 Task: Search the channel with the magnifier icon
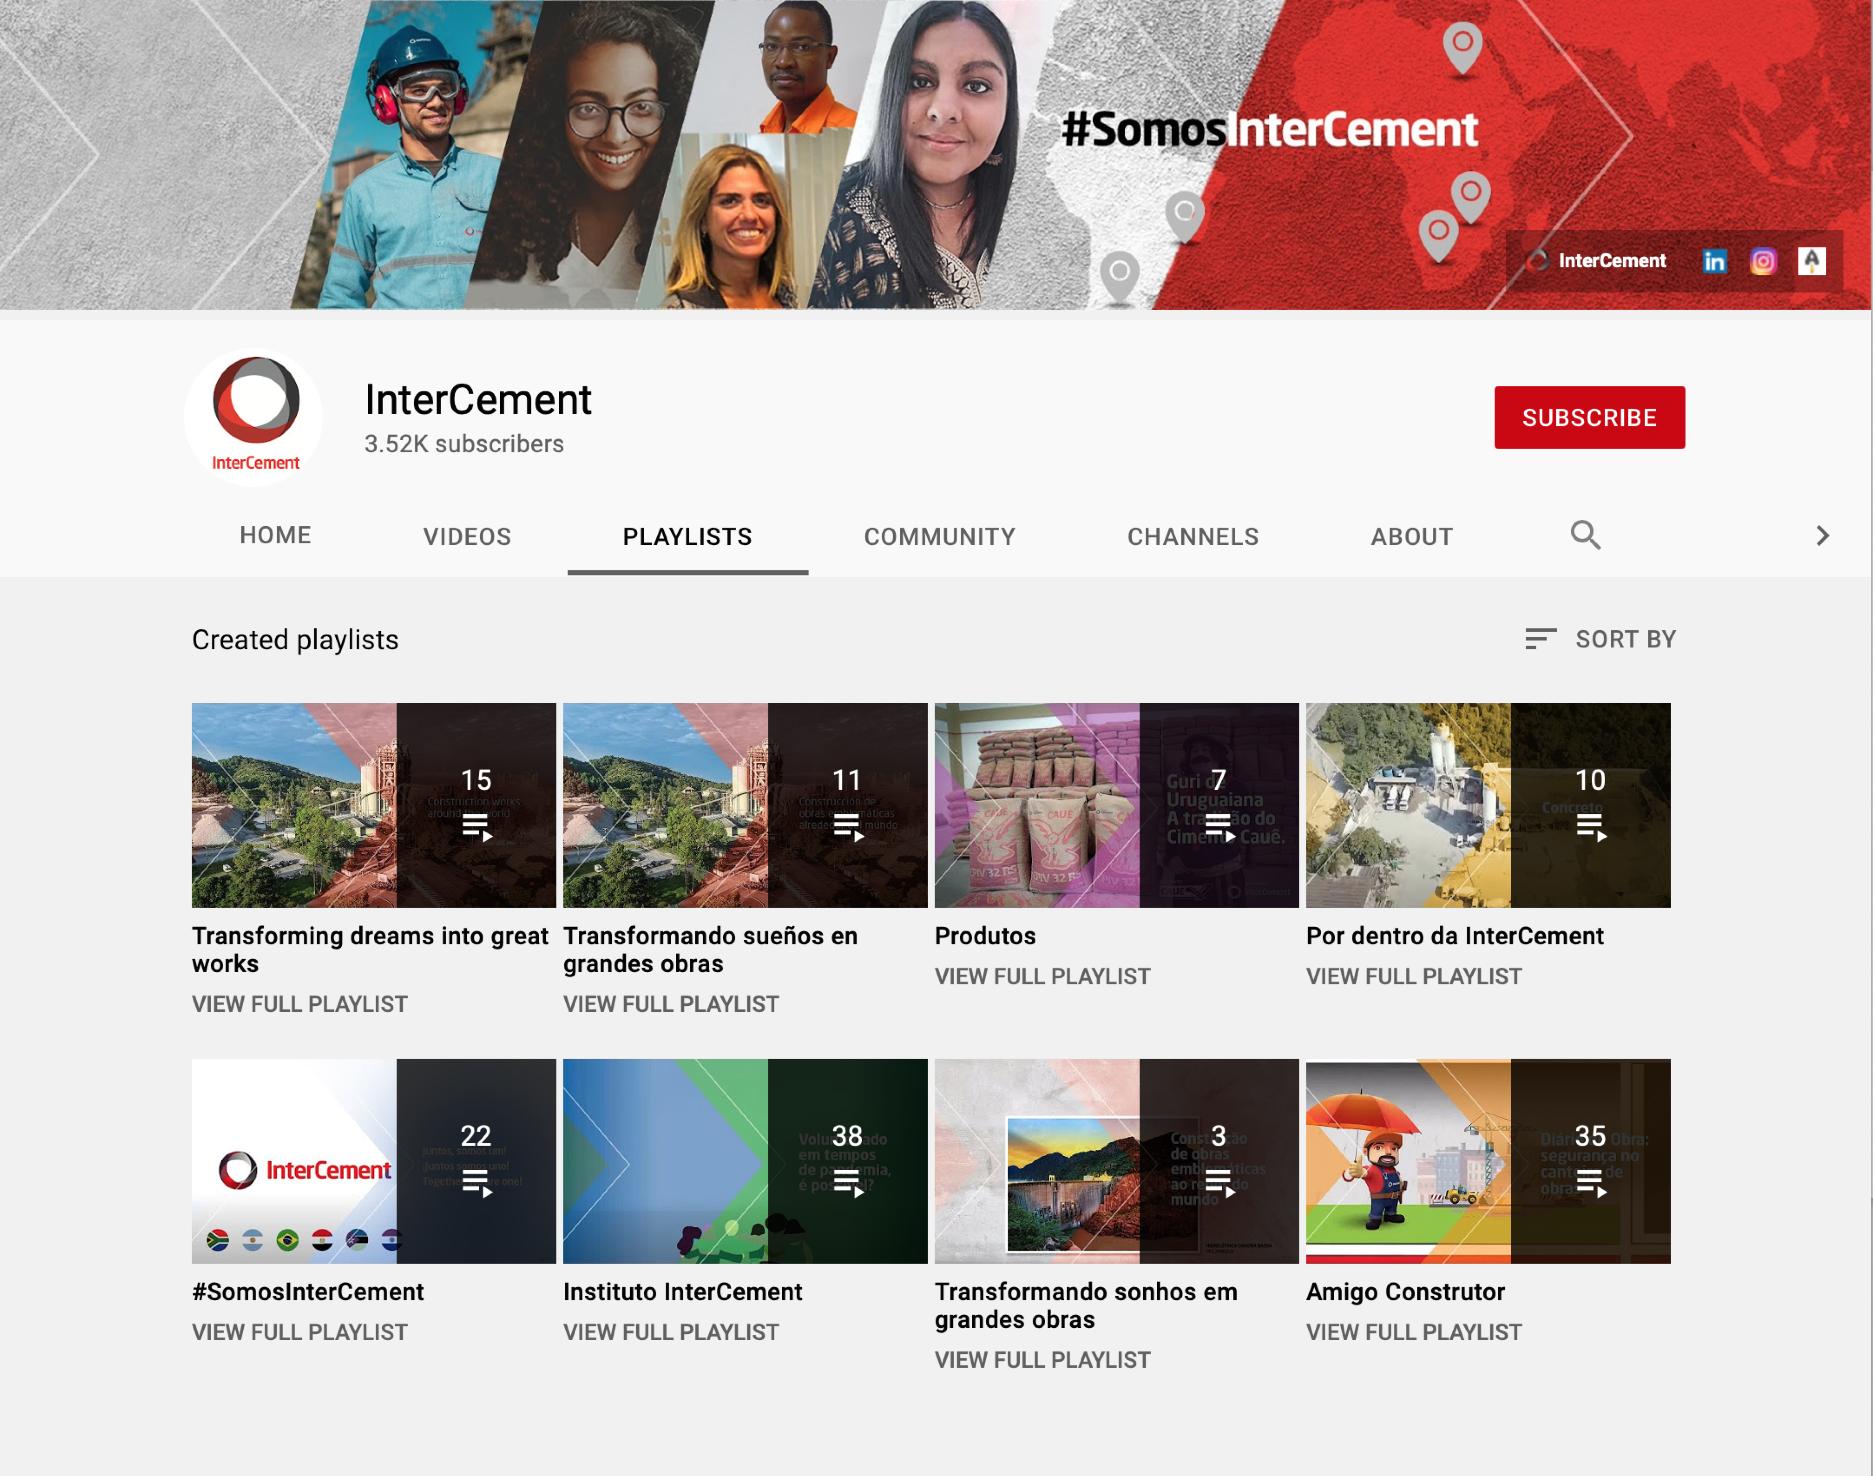[1585, 536]
